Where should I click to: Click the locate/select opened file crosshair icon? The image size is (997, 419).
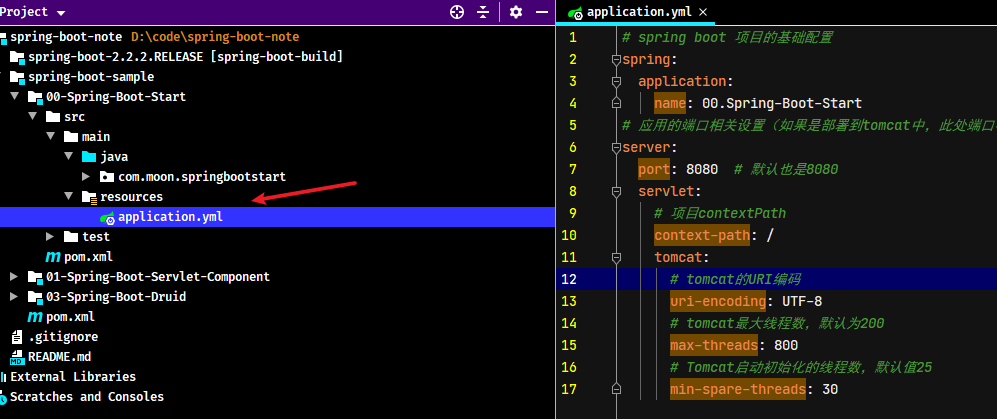457,12
